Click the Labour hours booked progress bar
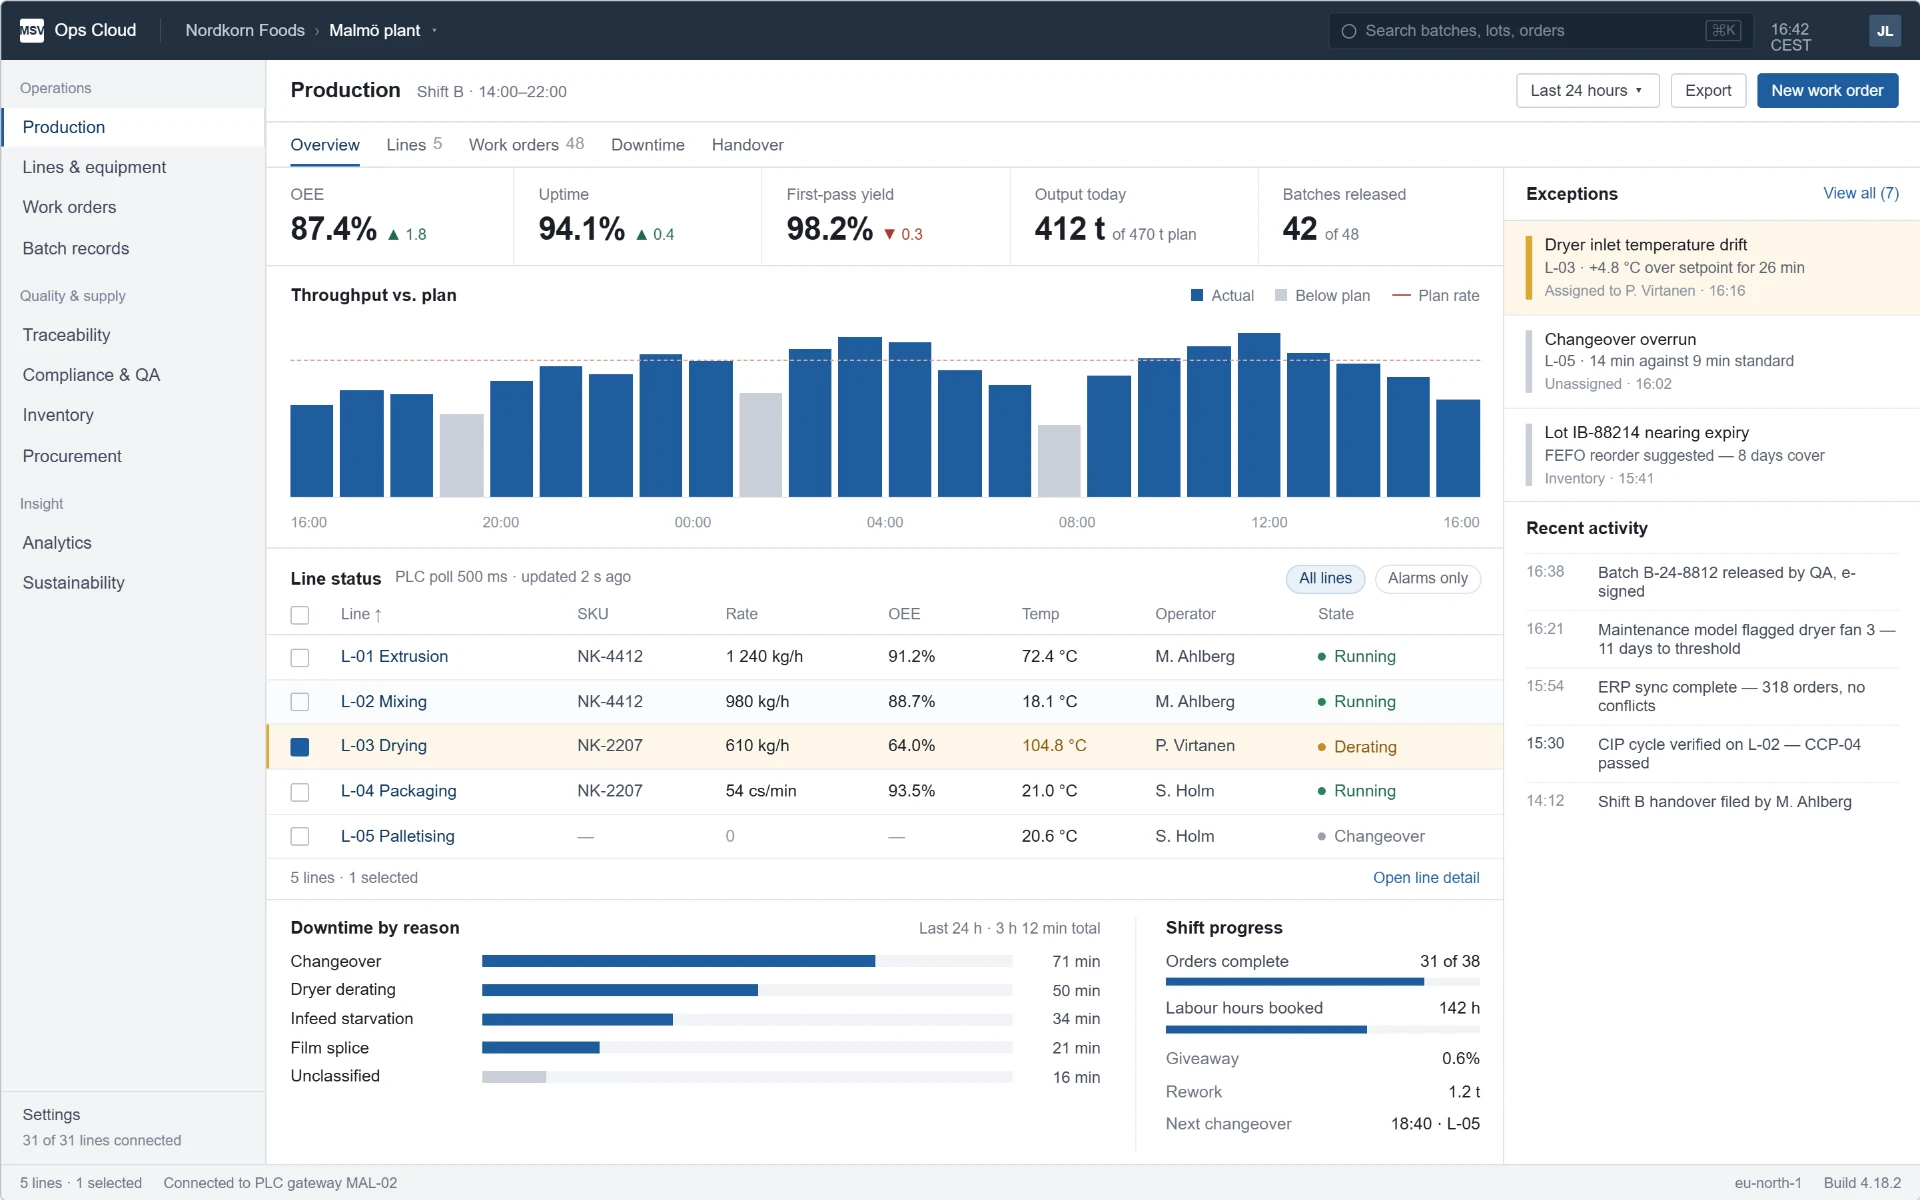 coord(1322,1029)
